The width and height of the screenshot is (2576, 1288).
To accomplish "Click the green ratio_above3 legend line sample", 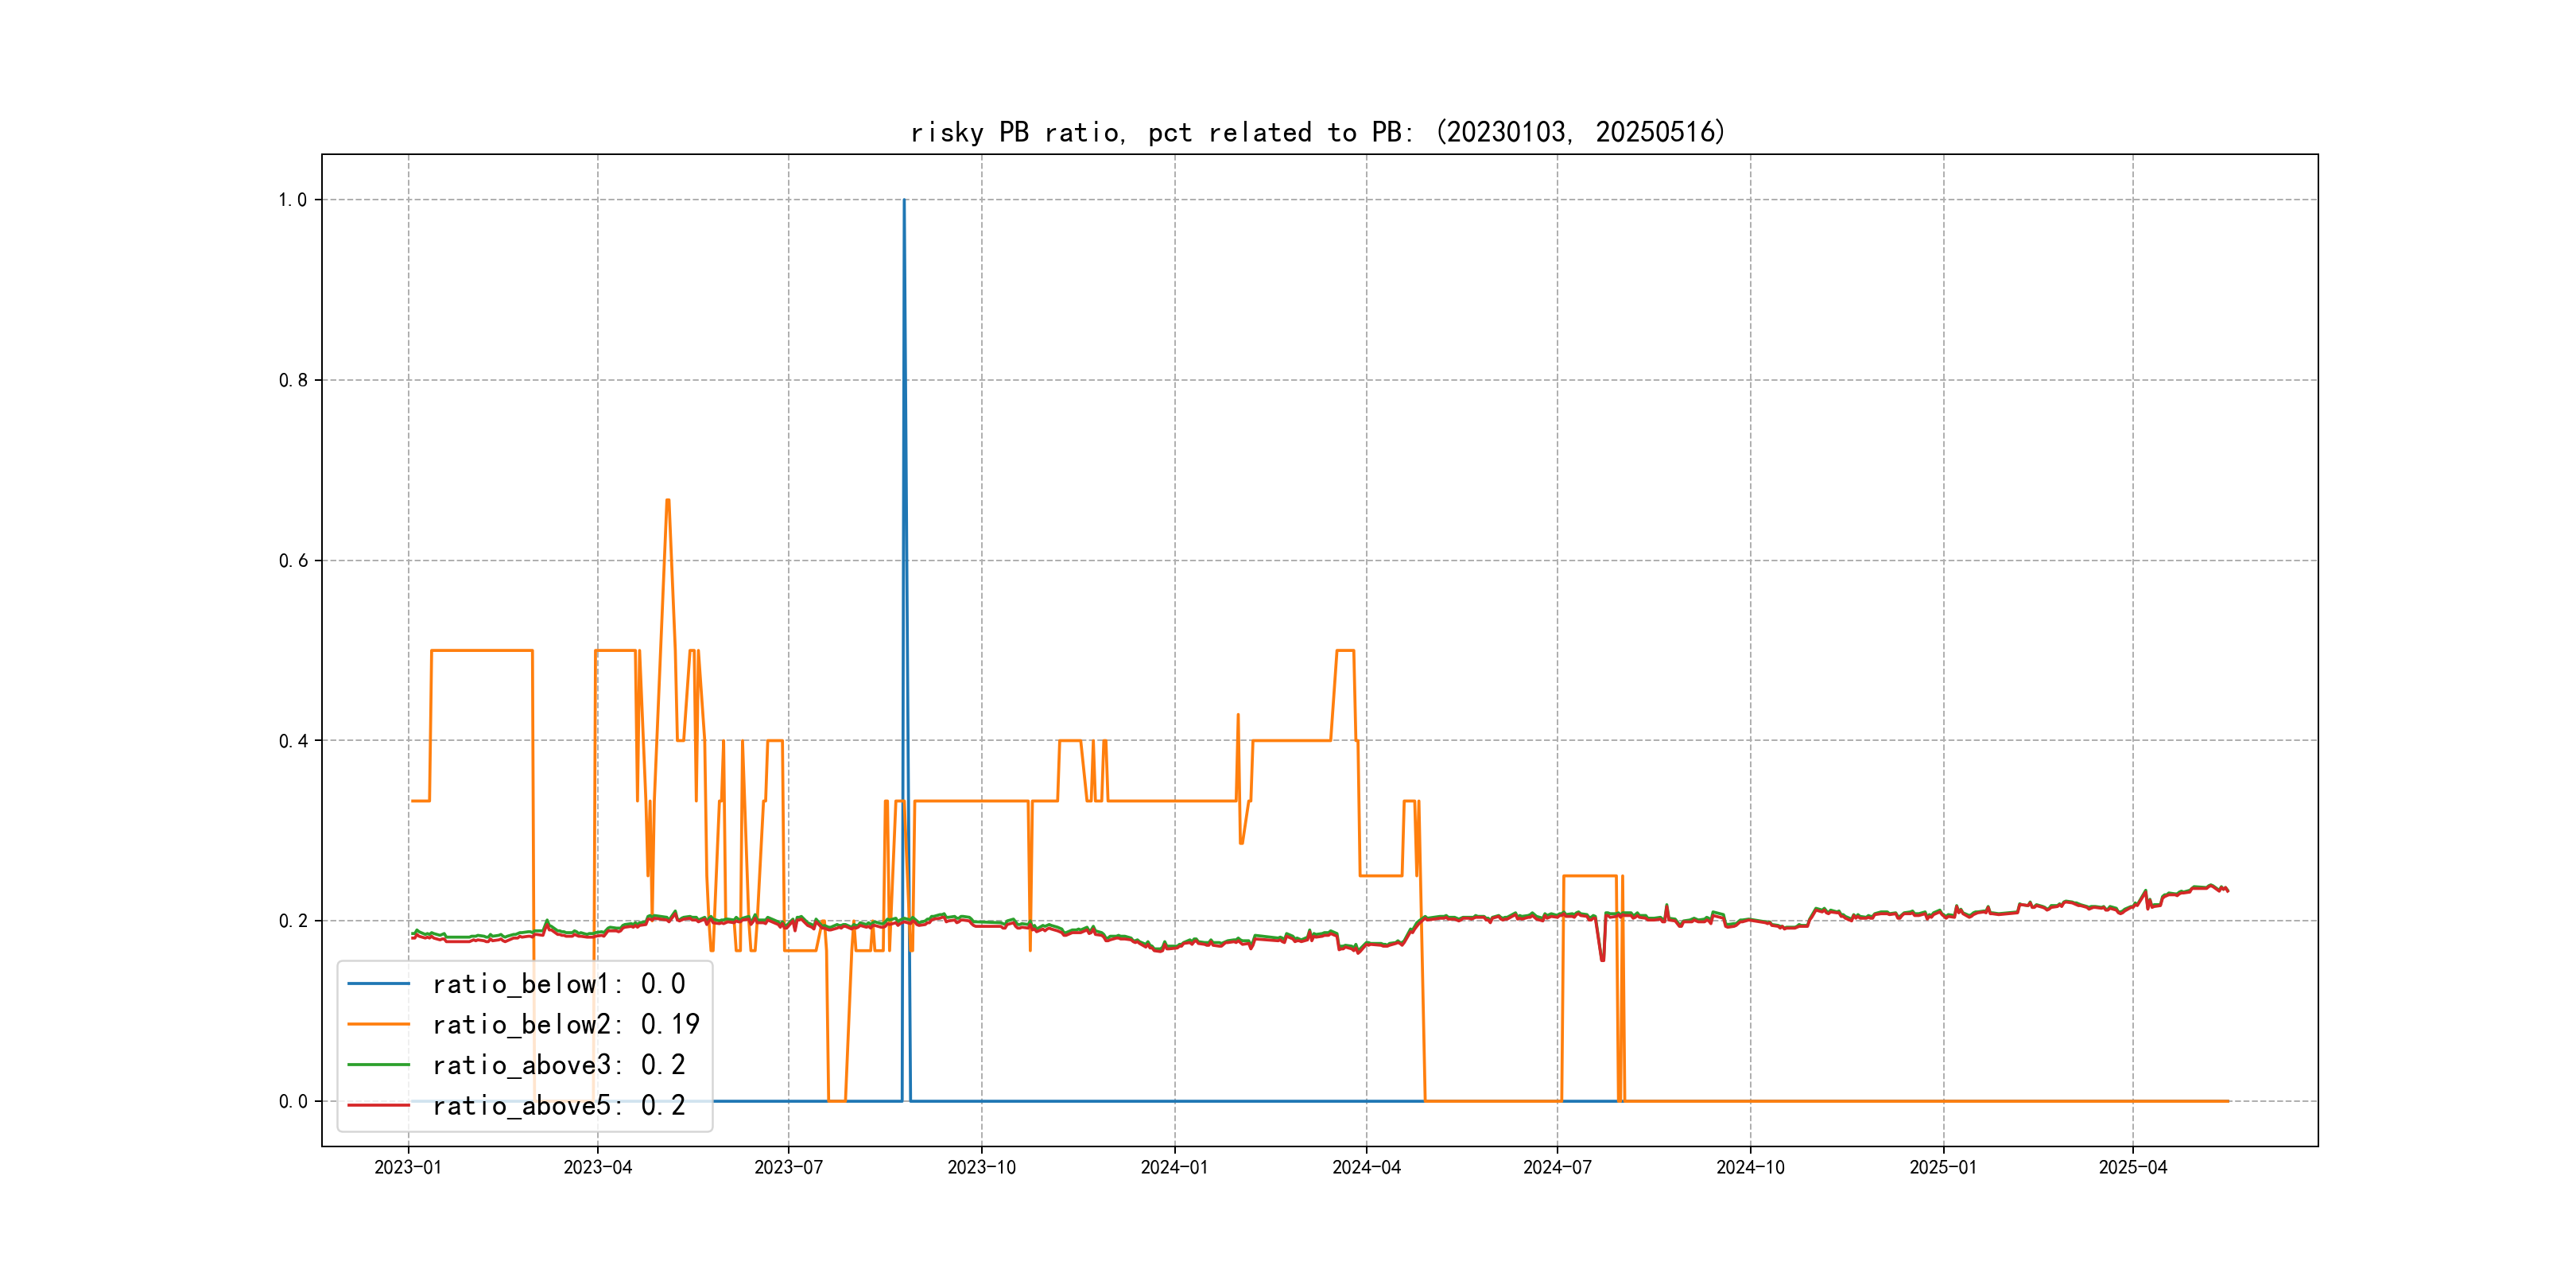I will [x=378, y=1065].
